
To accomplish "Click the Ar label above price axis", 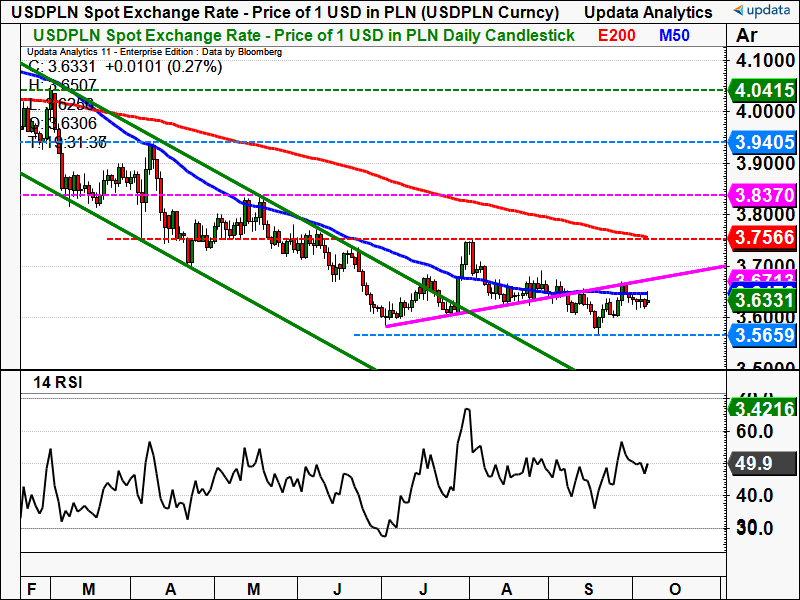I will [746, 35].
